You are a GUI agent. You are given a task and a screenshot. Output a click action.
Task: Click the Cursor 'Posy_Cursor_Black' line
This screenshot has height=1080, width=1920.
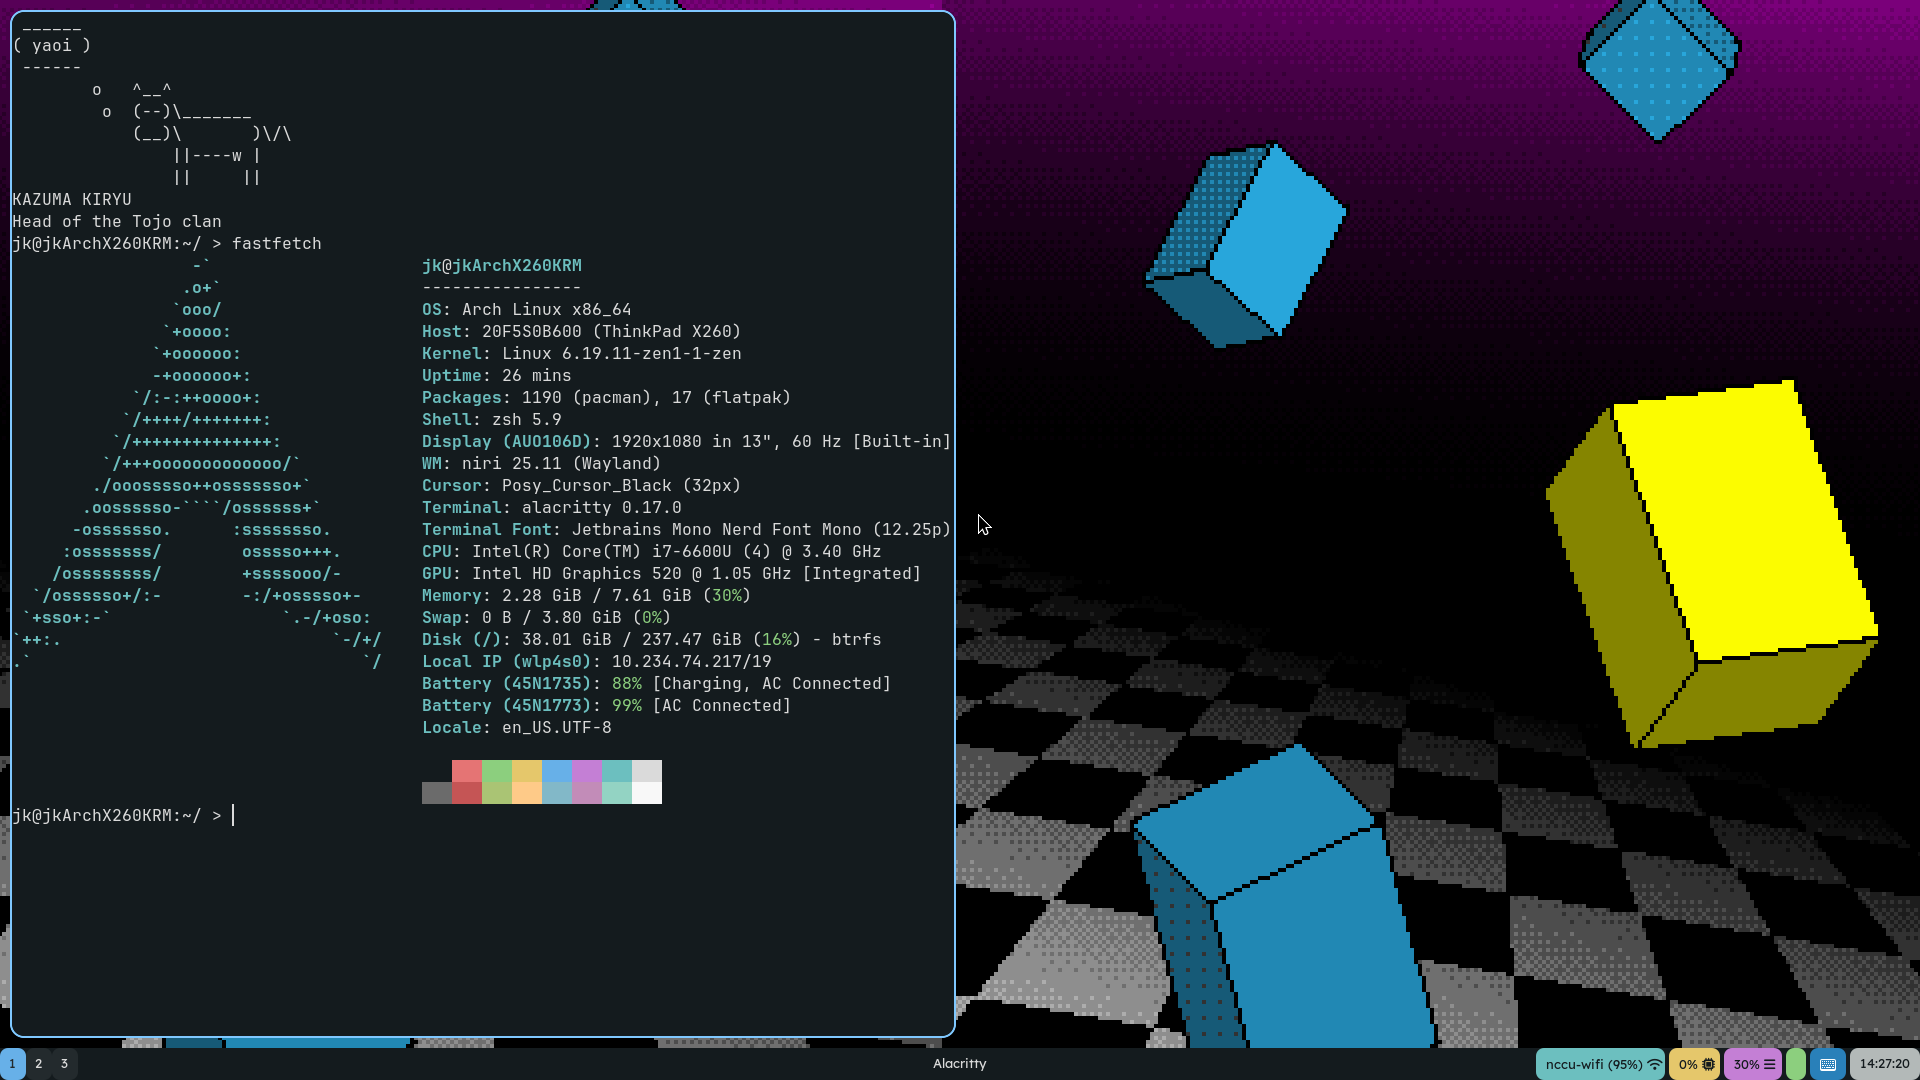(582, 486)
